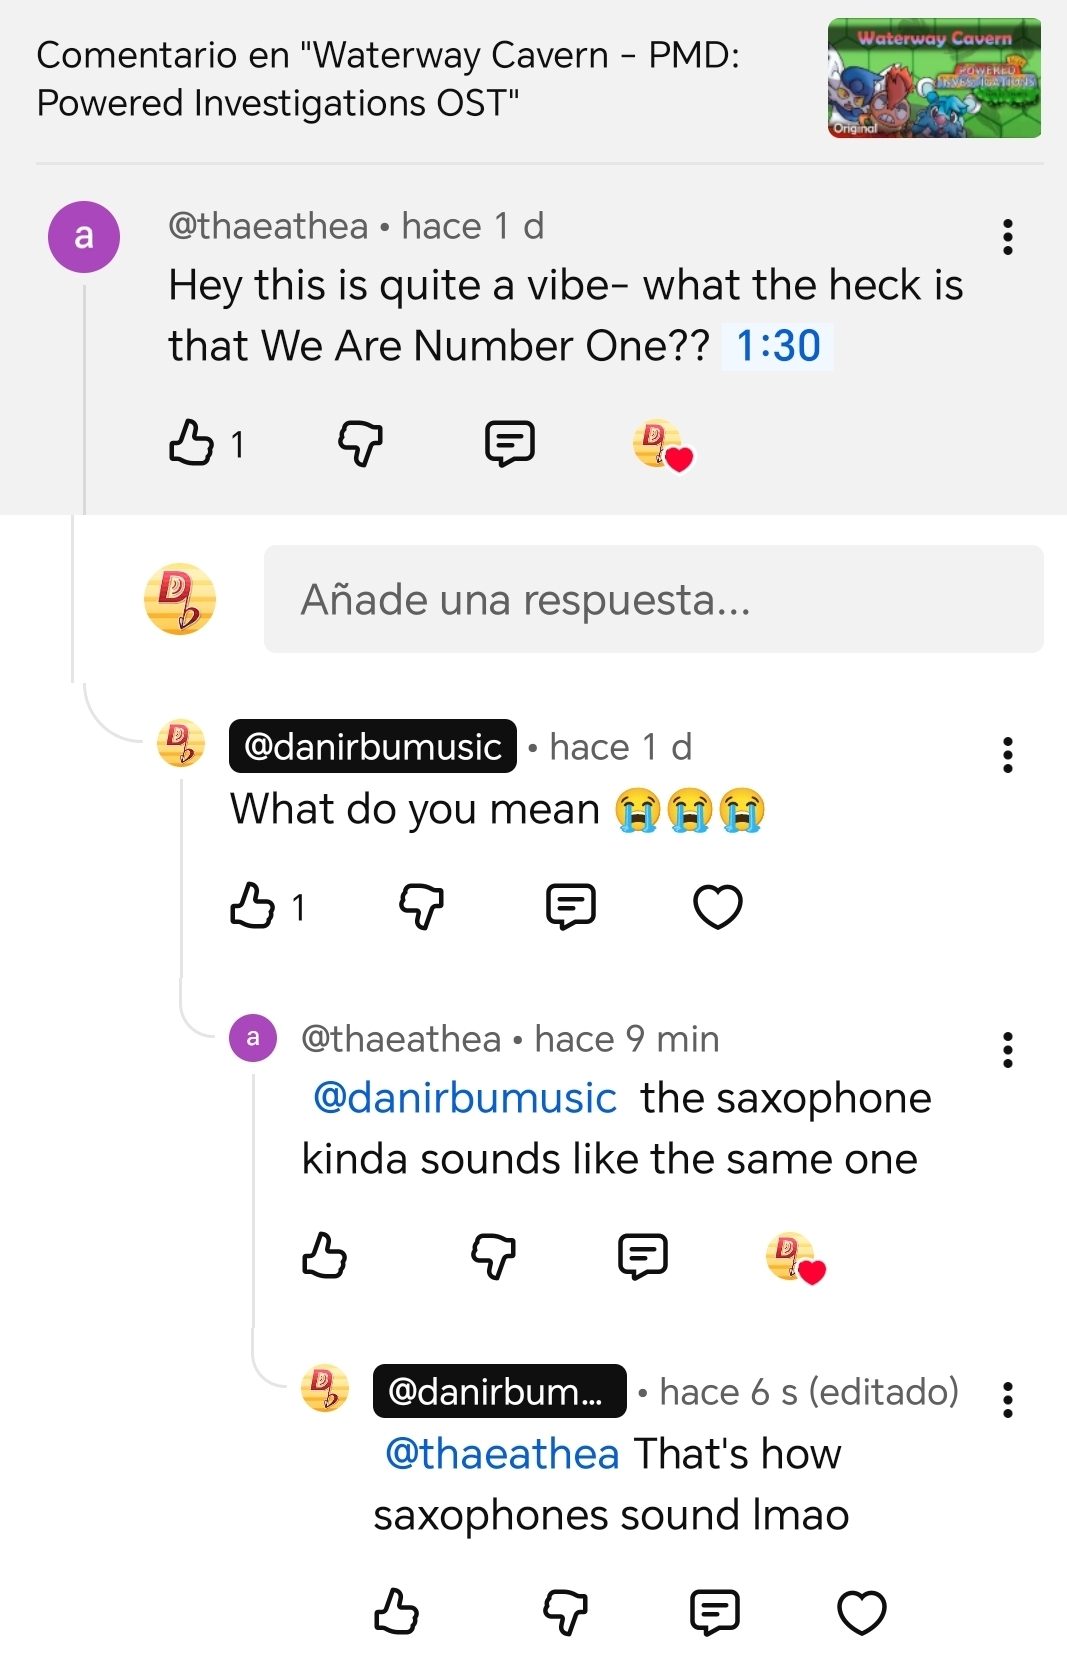The height and width of the screenshot is (1660, 1067).
Task: Dislike thaeathea's saxophone comment
Action: [x=493, y=1256]
